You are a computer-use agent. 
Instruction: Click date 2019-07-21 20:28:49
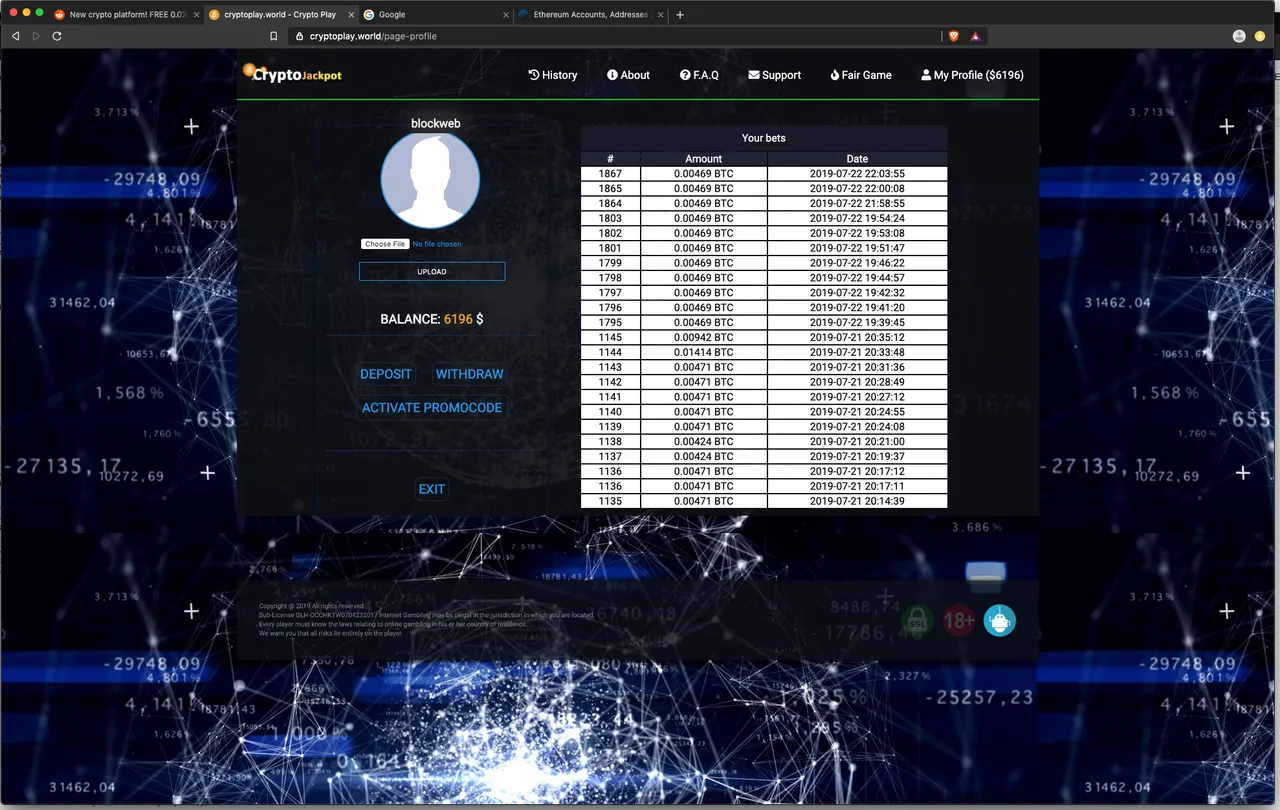tap(857, 382)
